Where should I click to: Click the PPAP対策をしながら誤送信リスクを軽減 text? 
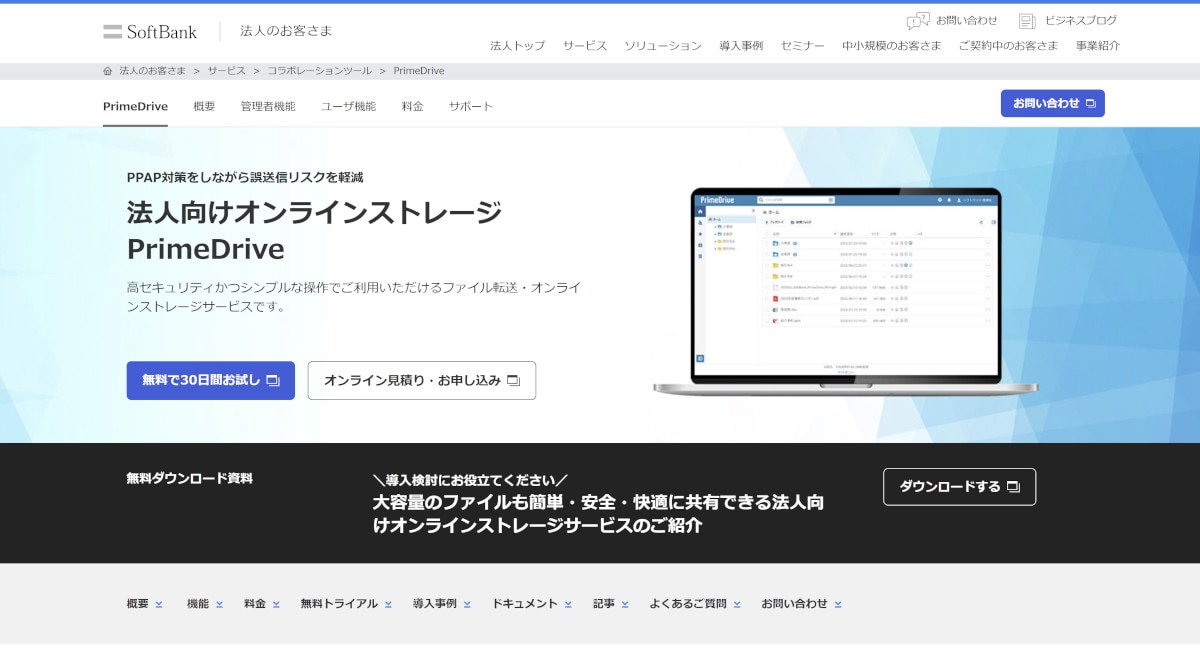[x=245, y=177]
